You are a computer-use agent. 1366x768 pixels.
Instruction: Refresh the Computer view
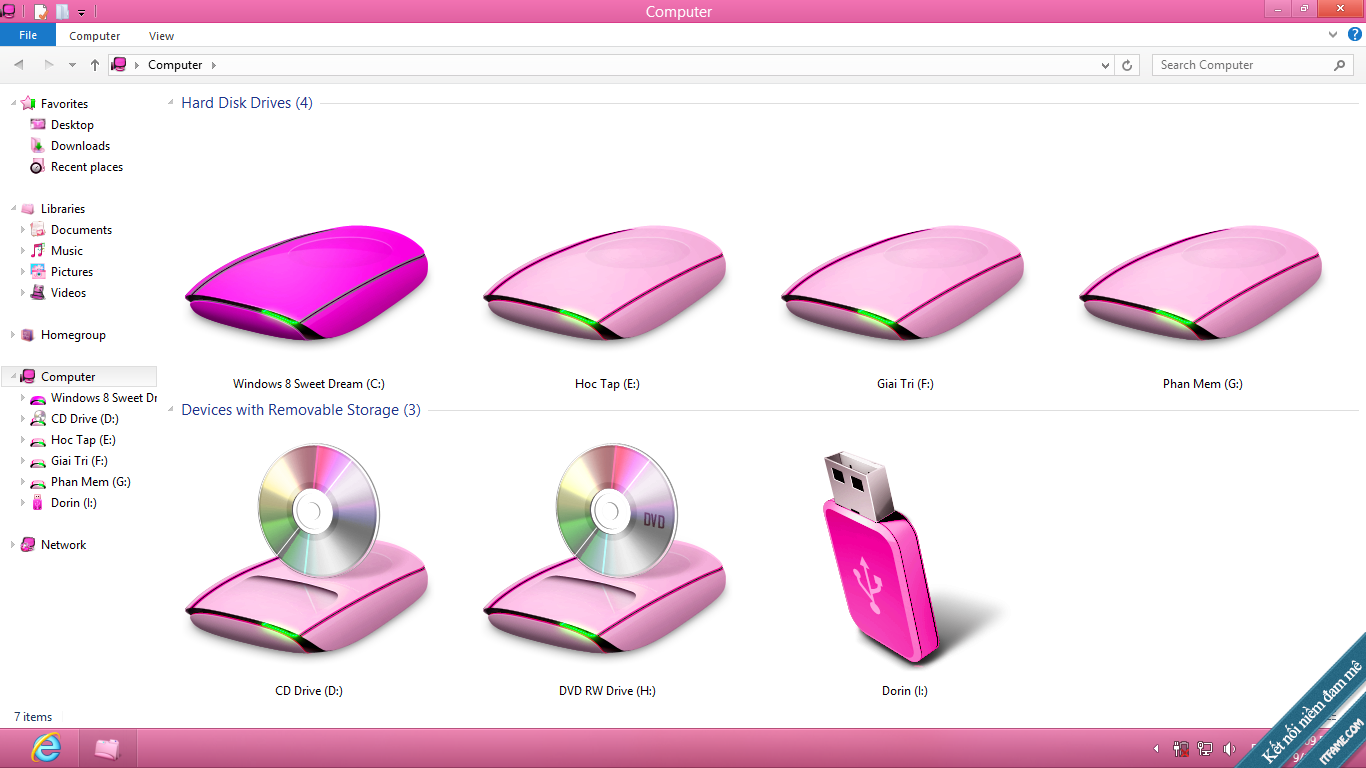click(x=1127, y=65)
